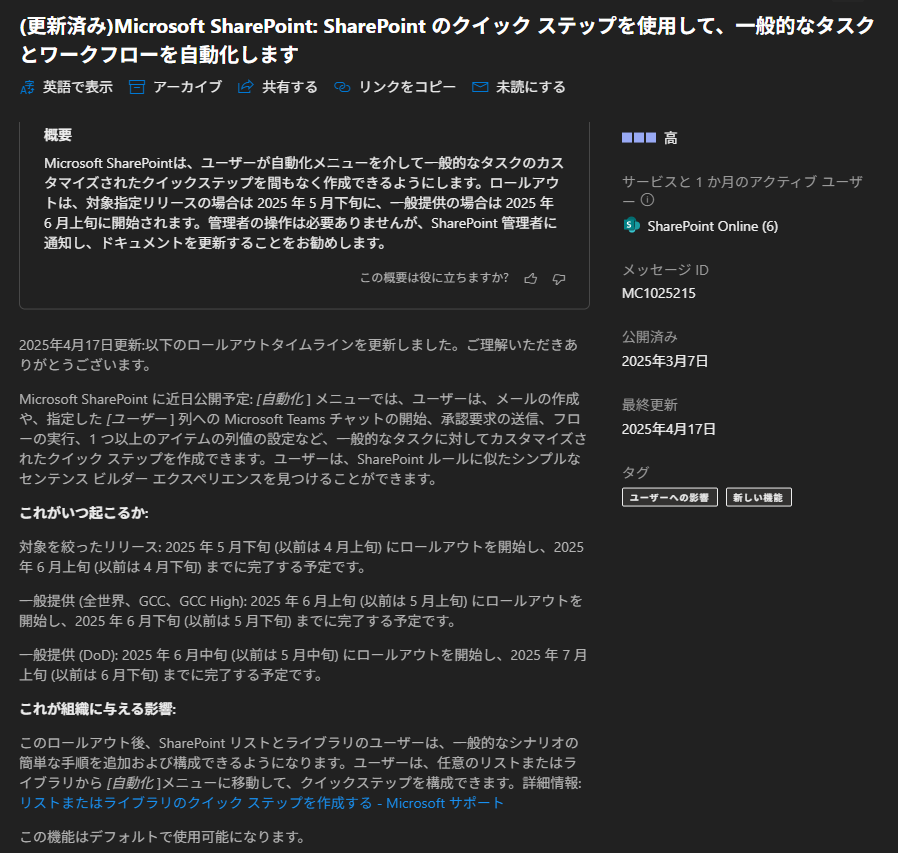Click the この概要は役に立ちますか? prompt
Viewport: 898px width, 853px height.
pos(434,278)
